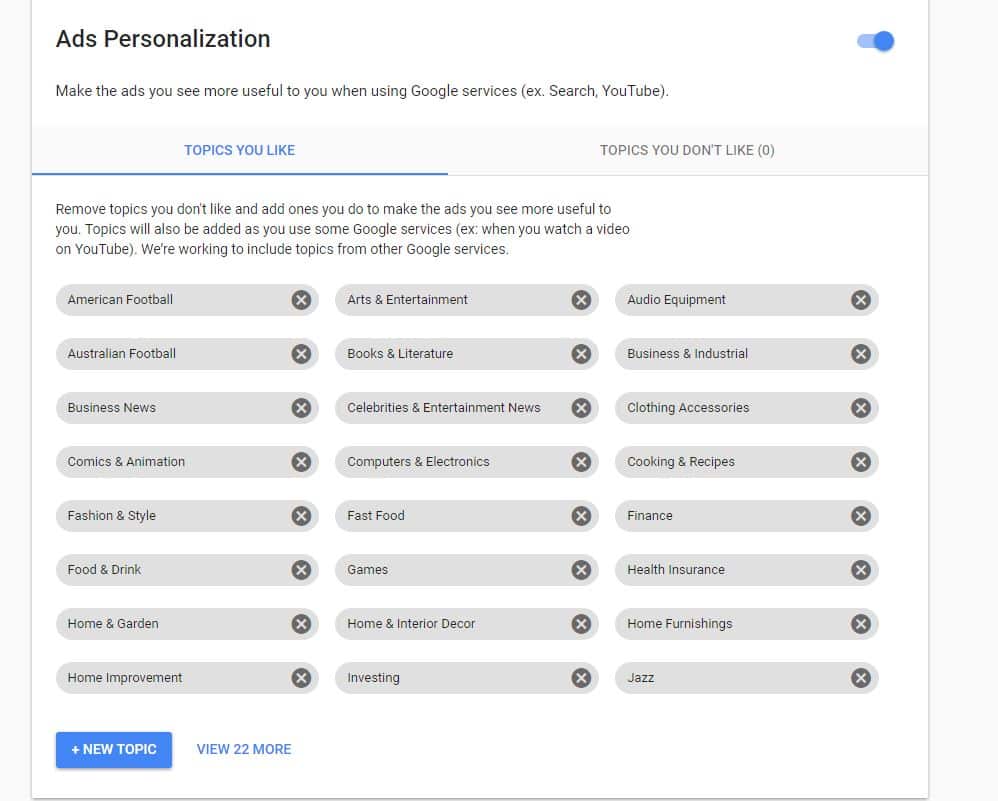Screen dimensions: 998x801
Task: Disable Ads Personalization
Action: click(872, 40)
